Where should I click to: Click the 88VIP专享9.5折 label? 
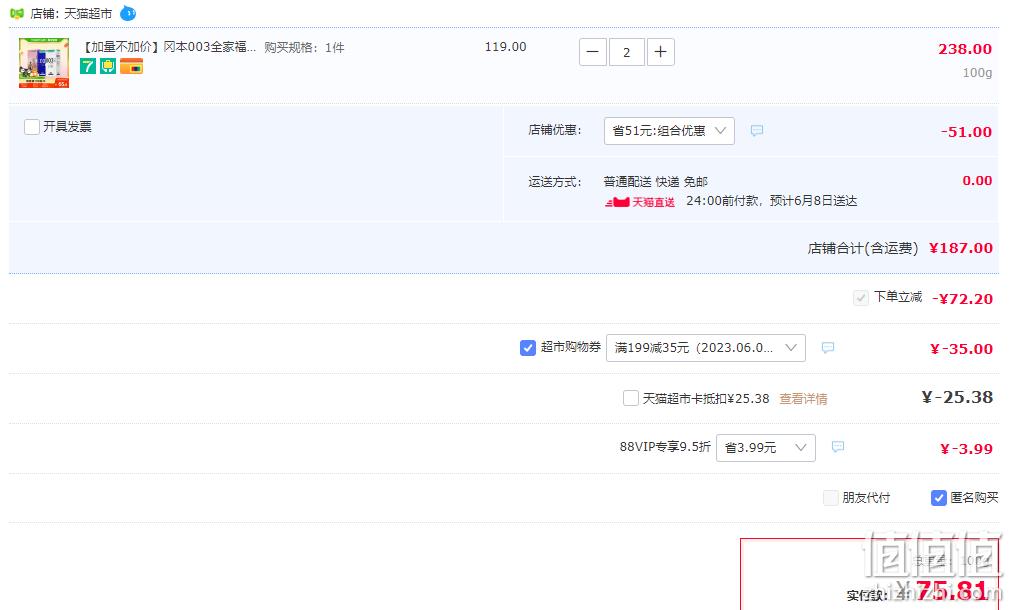(x=665, y=447)
